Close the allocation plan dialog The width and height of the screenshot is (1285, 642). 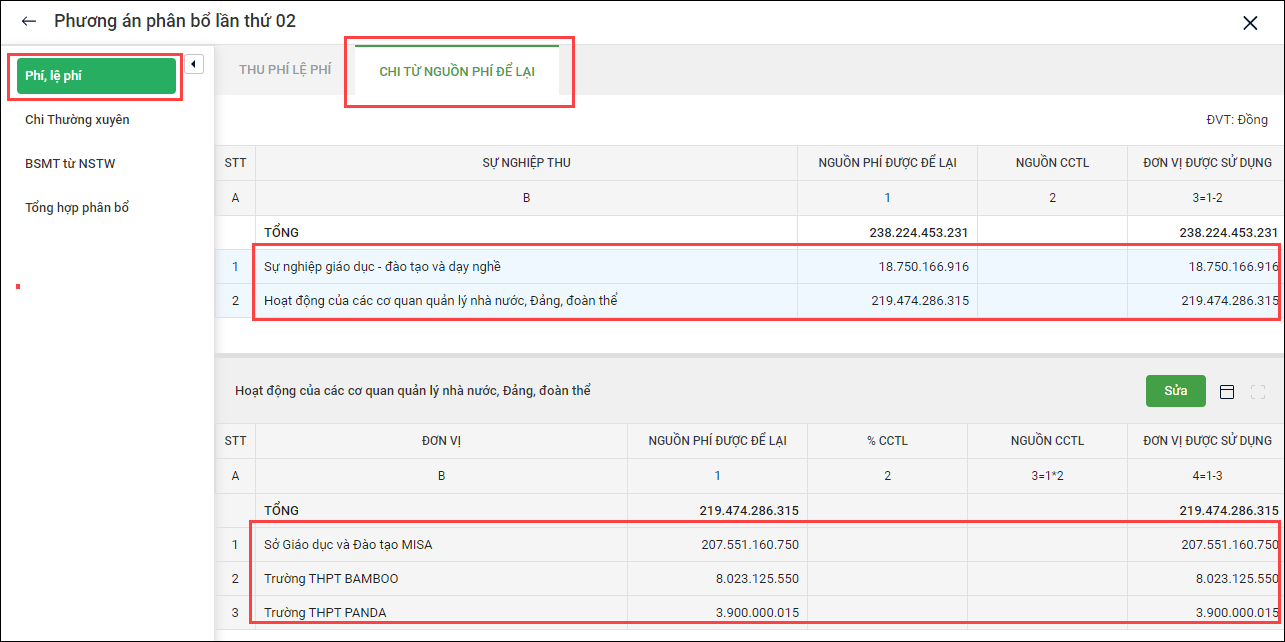pyautogui.click(x=1249, y=23)
